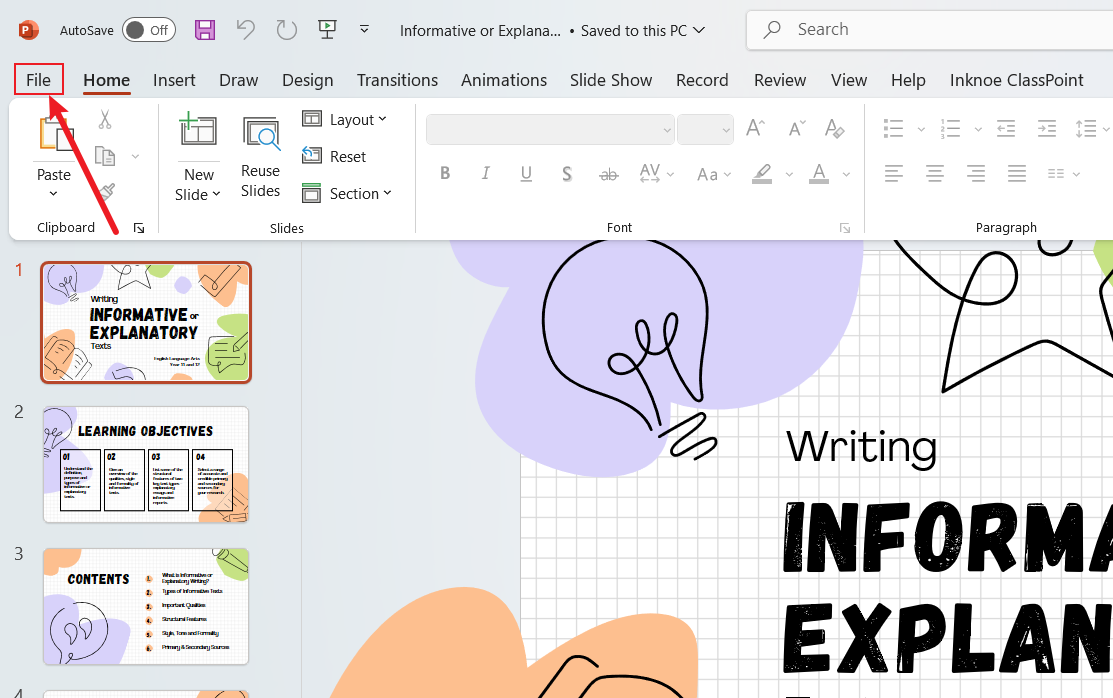1113x698 pixels.
Task: Open the Reuse Slides tool
Action: [261, 158]
